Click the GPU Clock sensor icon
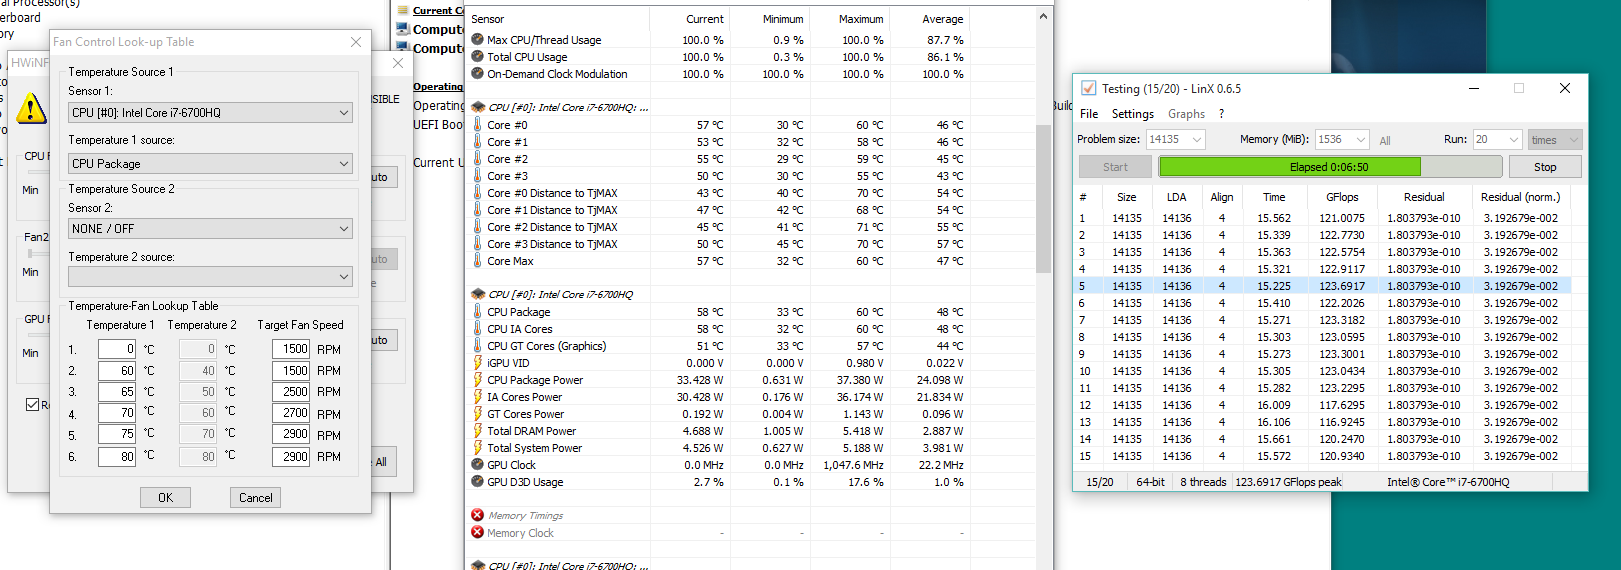 pyautogui.click(x=477, y=465)
